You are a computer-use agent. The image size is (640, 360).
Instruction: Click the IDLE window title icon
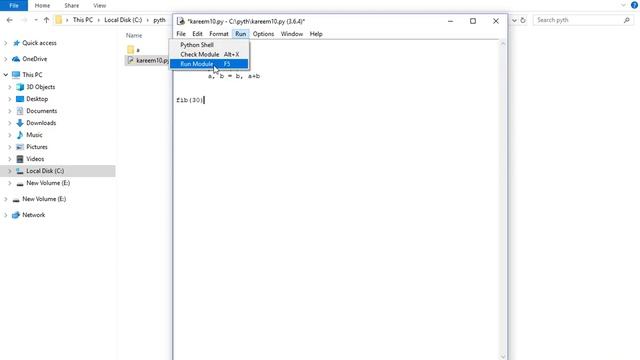tap(180, 21)
